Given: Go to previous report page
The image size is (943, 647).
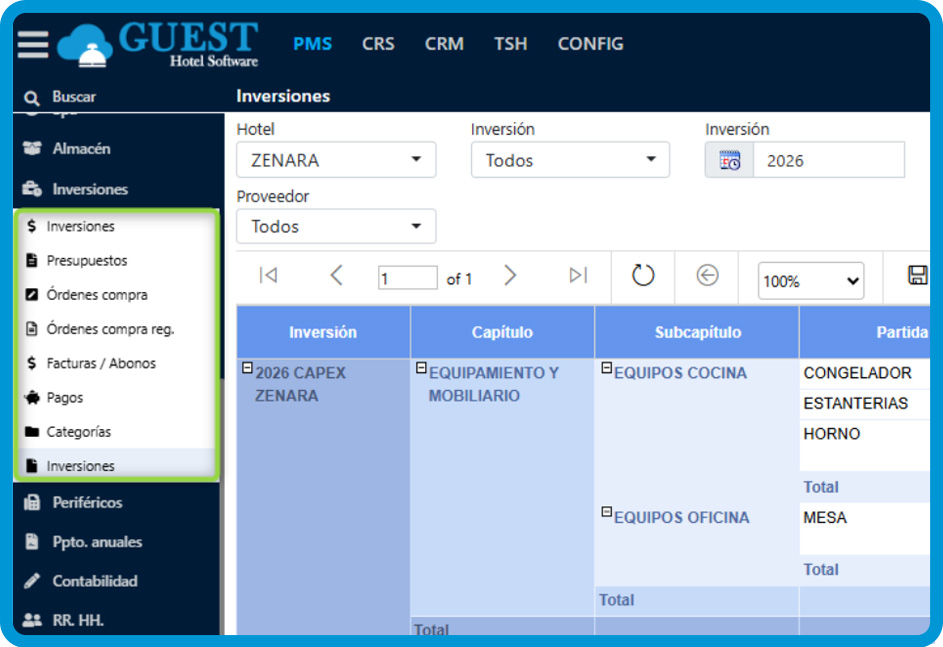Looking at the screenshot, I should (337, 275).
